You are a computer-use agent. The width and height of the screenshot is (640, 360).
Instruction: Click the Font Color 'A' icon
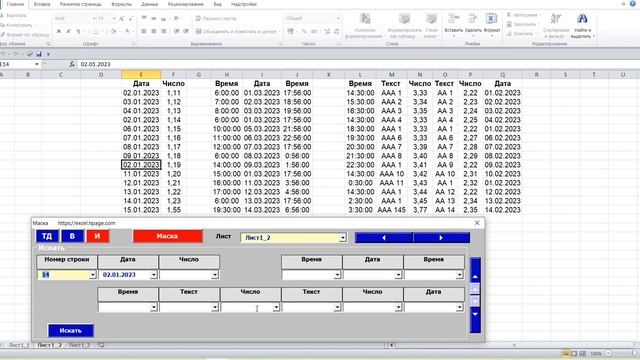127,31
